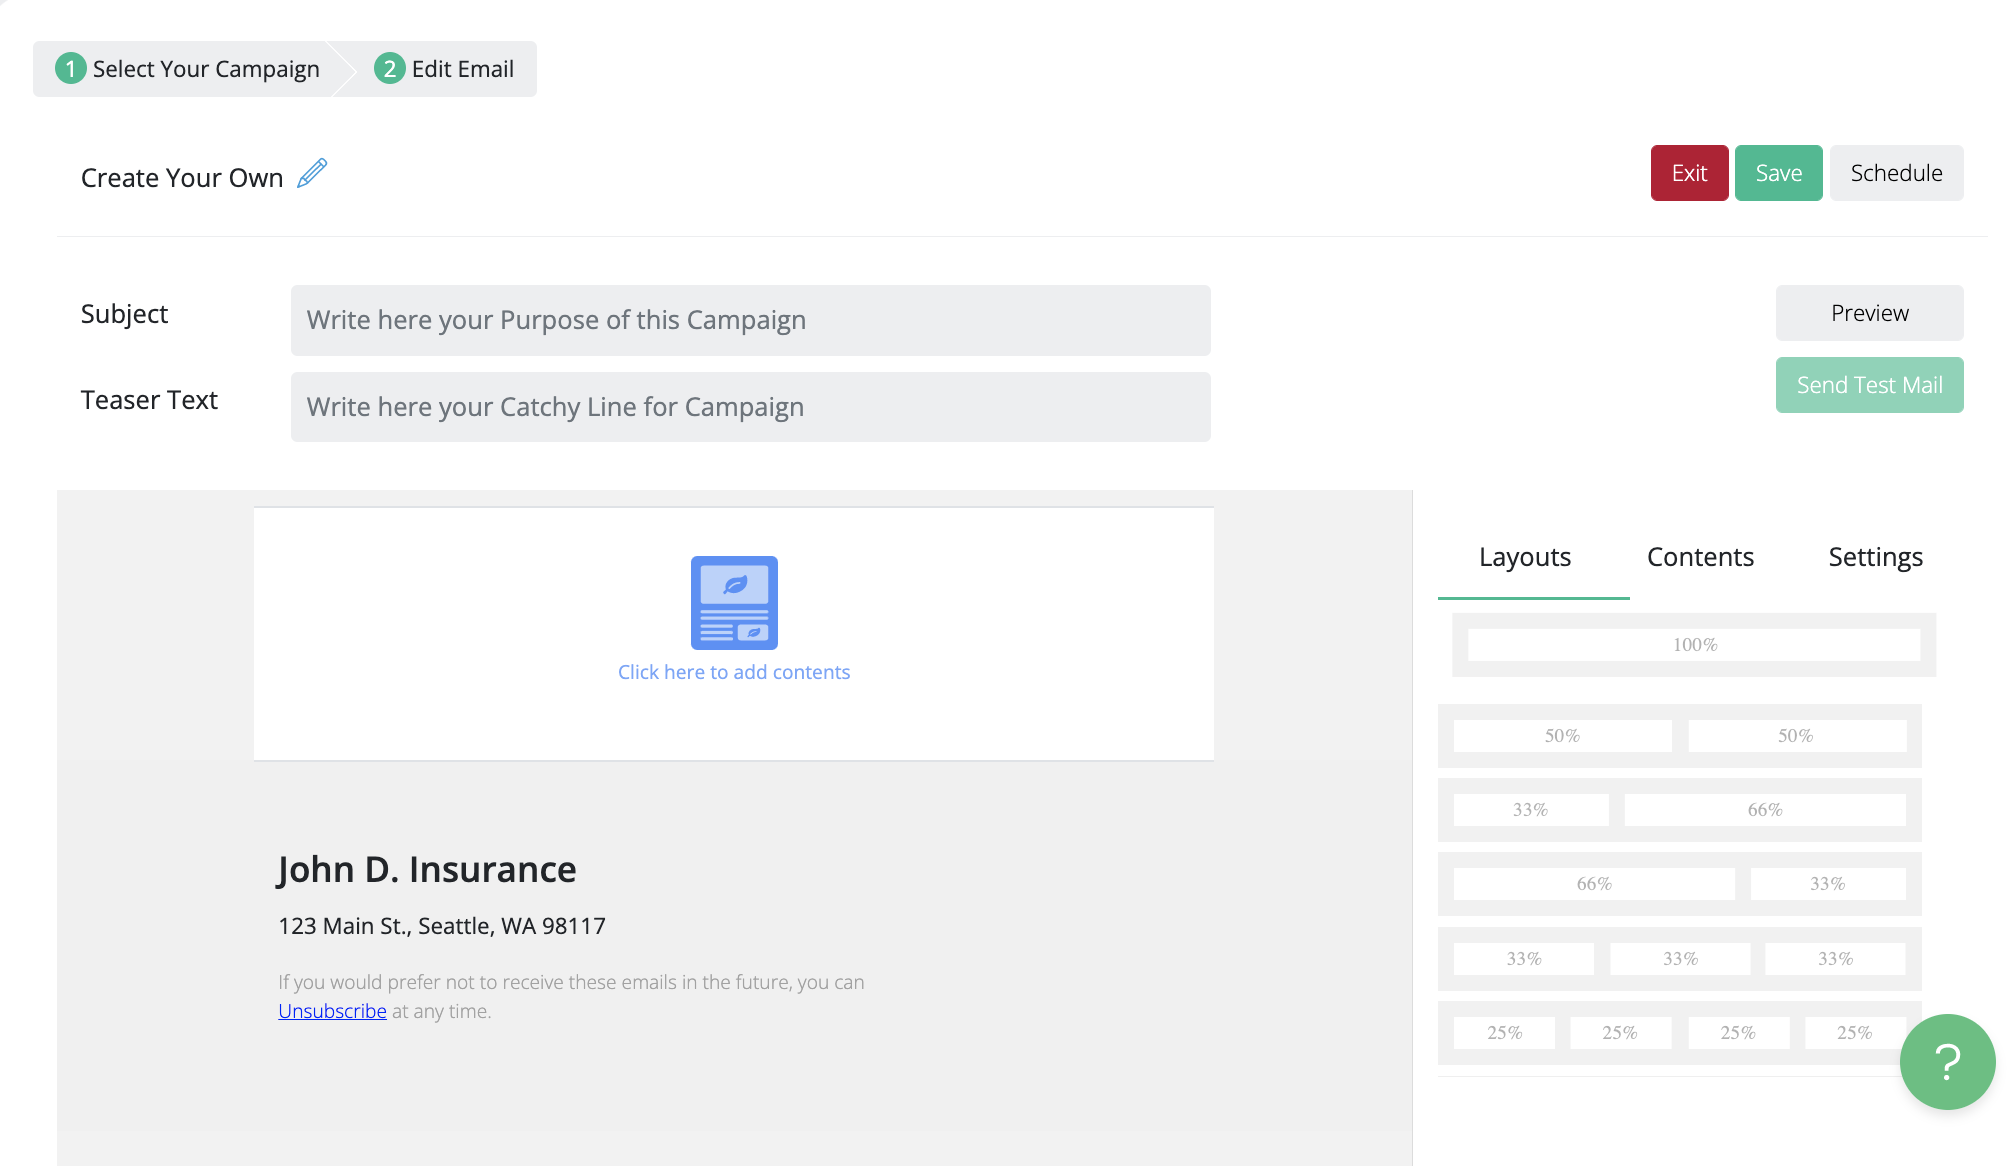Switch to the Contents tab
The width and height of the screenshot is (2010, 1166).
(x=1700, y=557)
